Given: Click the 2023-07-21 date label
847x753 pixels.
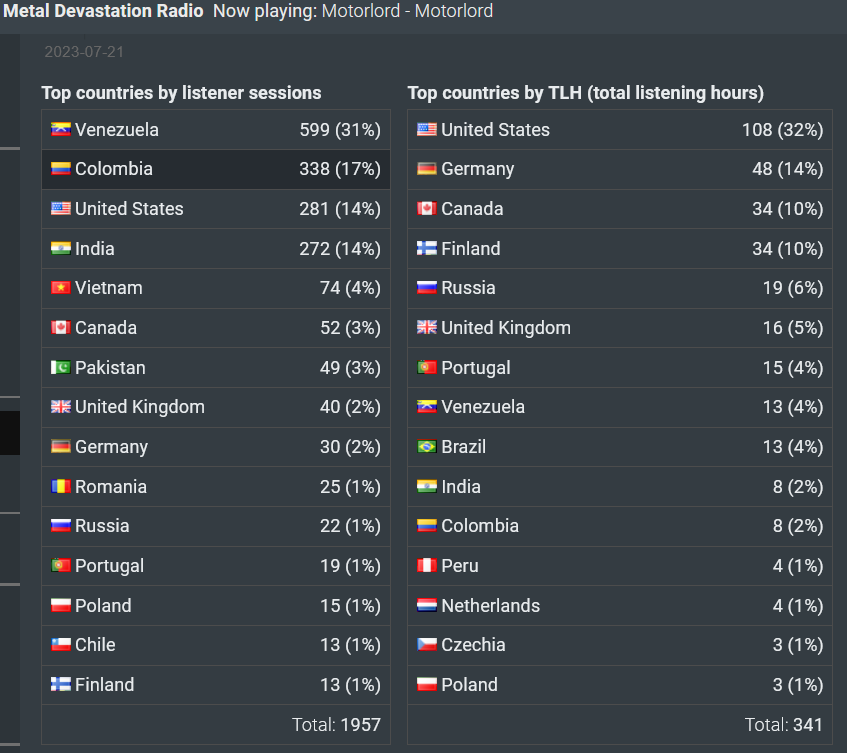Looking at the screenshot, I should point(84,52).
